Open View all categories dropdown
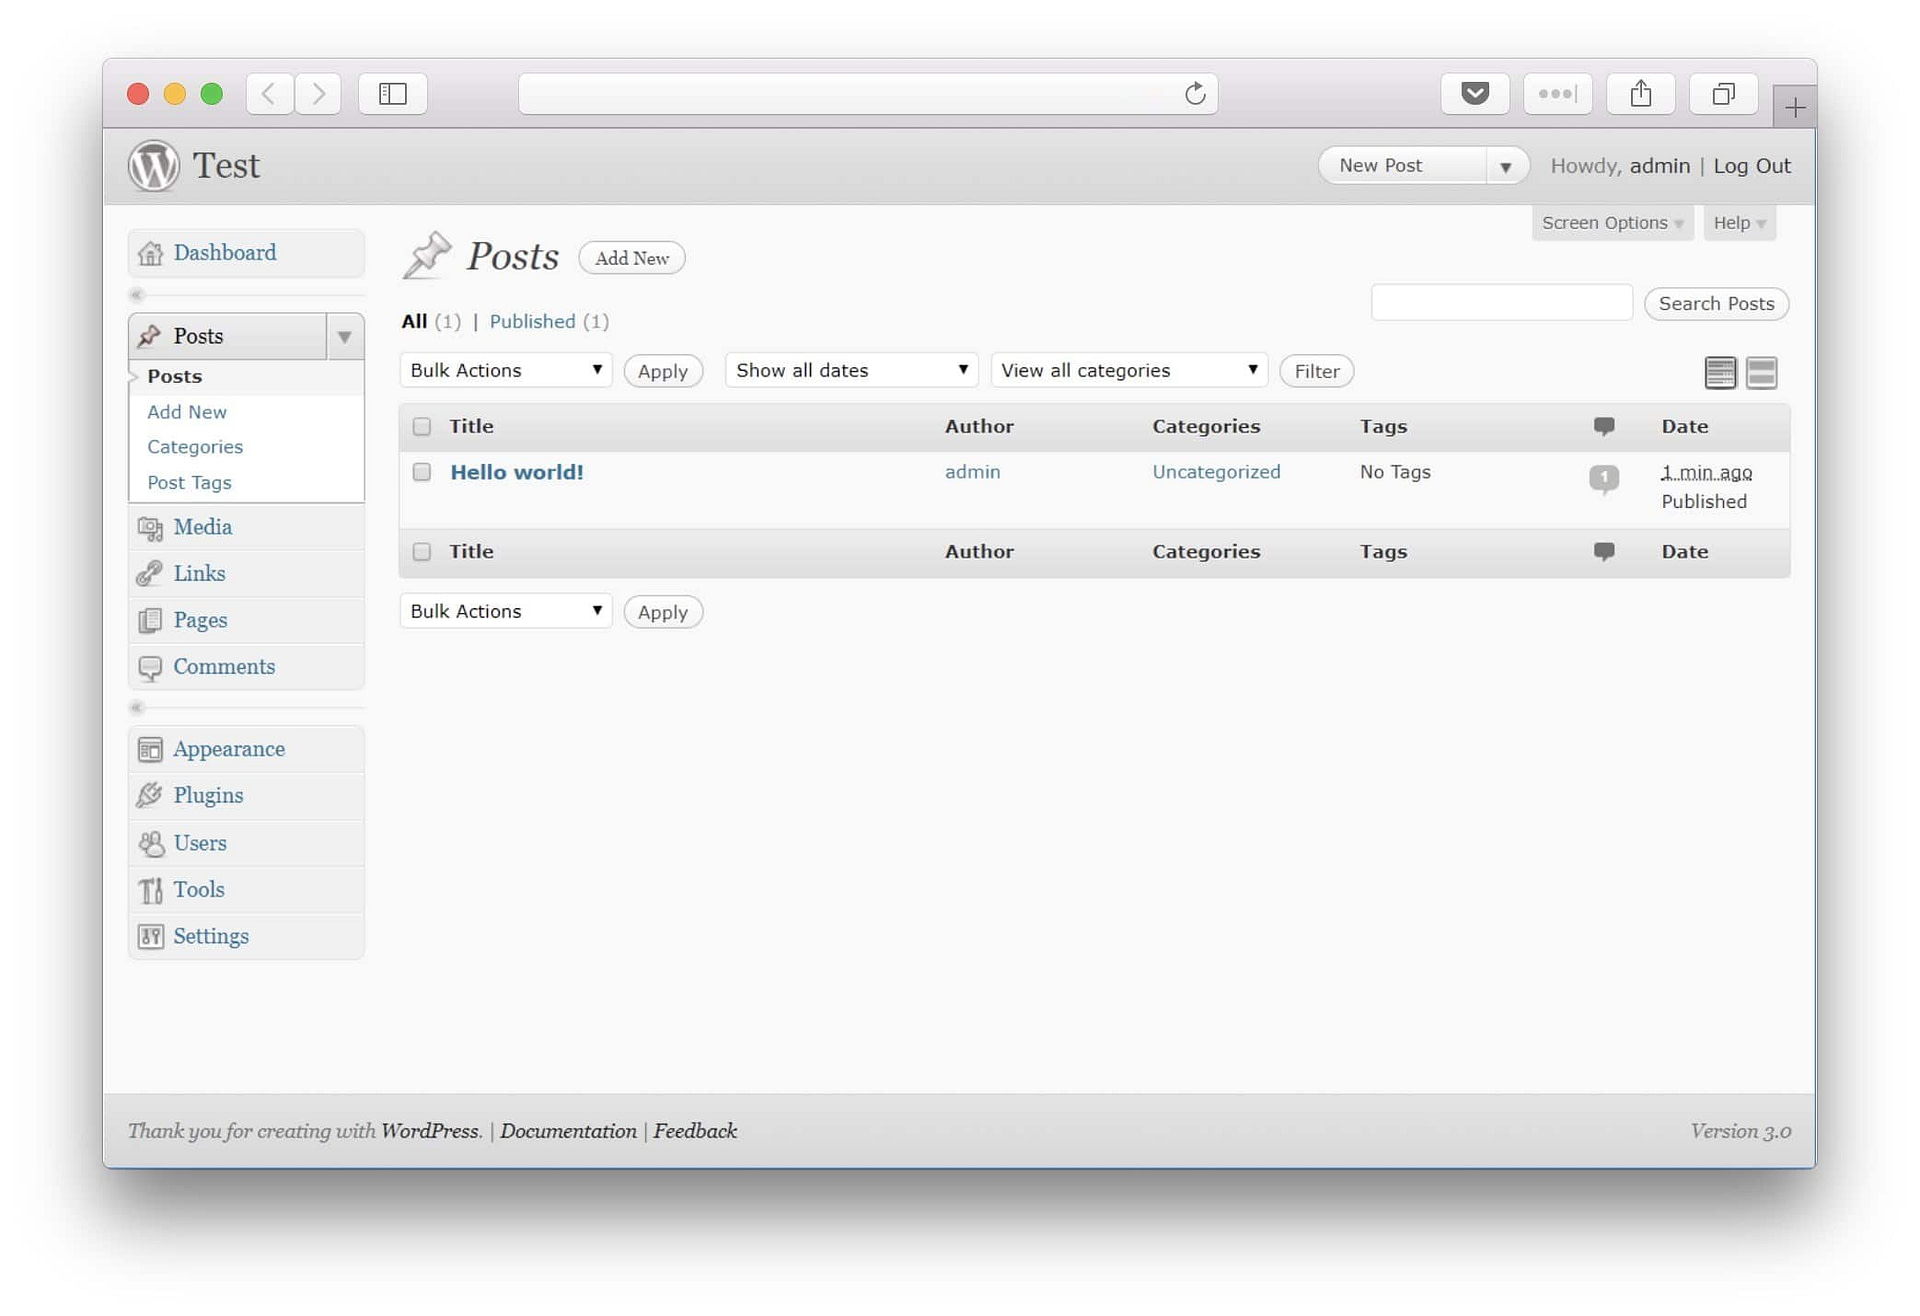This screenshot has width=1920, height=1316. [x=1129, y=371]
